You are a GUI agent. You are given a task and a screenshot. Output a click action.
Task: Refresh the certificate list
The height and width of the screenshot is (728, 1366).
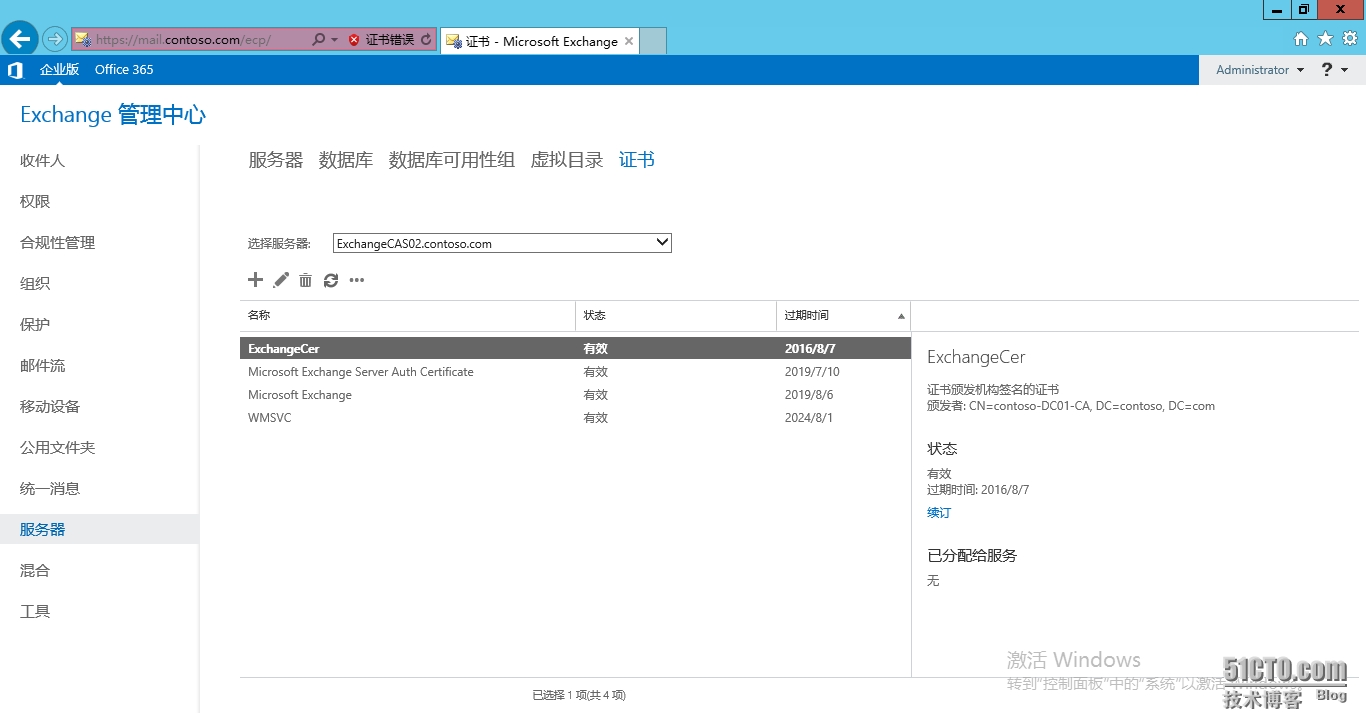(331, 280)
